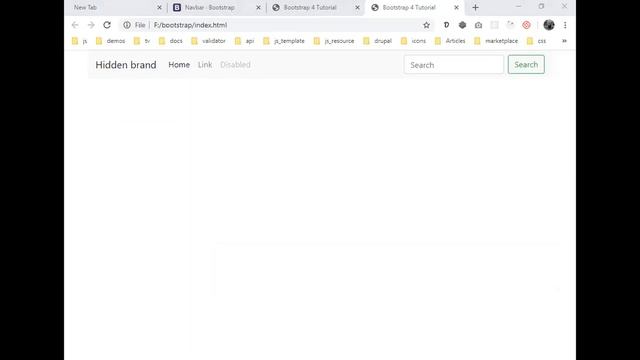Image resolution: width=640 pixels, height=360 pixels.
Task: Open the js_template bookmarks folder
Action: point(284,41)
